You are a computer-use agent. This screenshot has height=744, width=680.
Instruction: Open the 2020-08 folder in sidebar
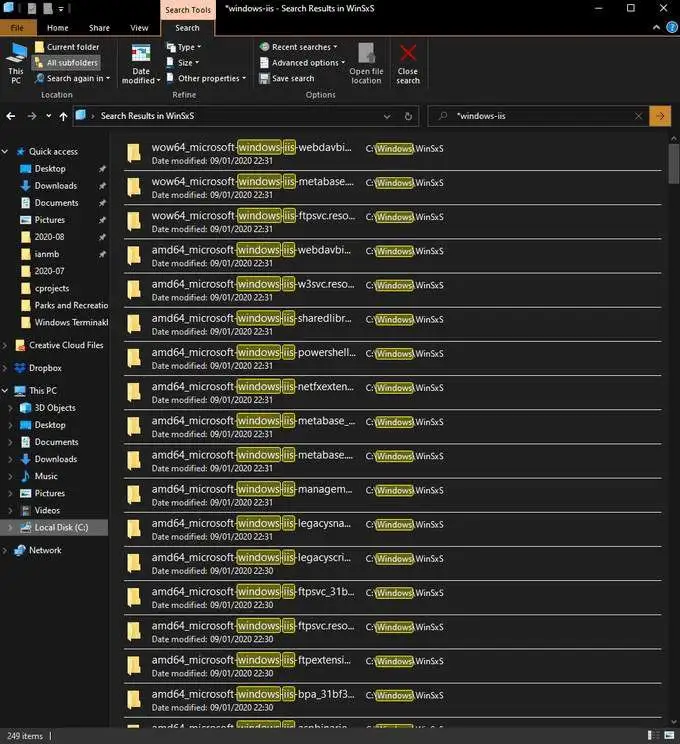(x=49, y=237)
